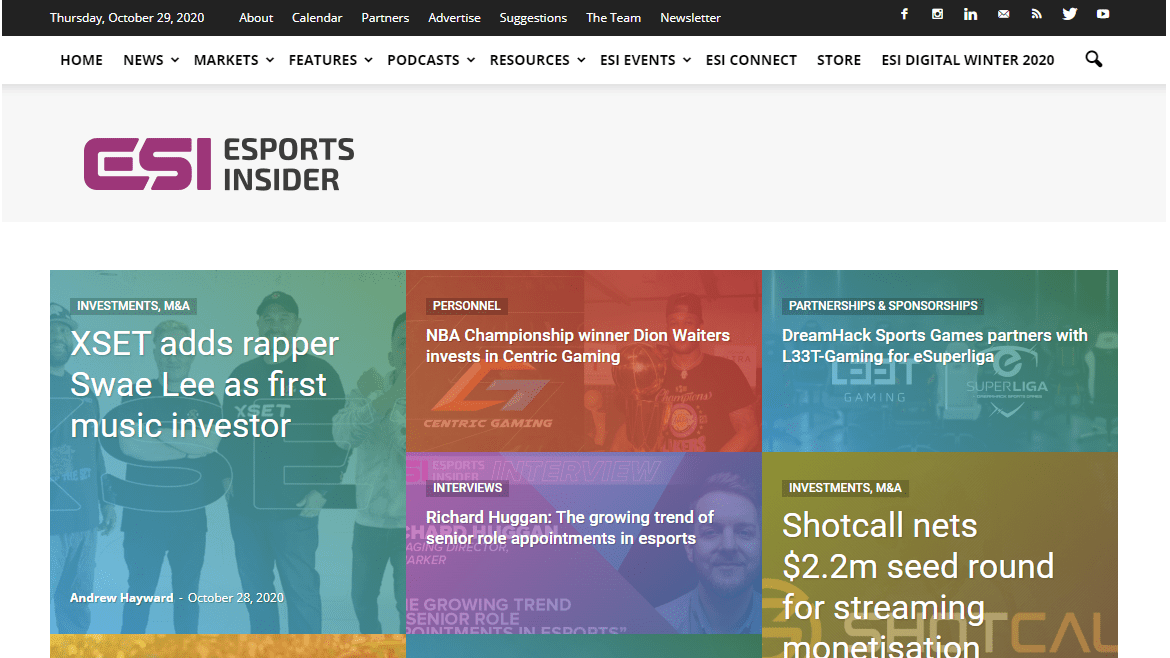The width and height of the screenshot is (1170, 658).
Task: Open the Twitter bird icon
Action: click(1070, 15)
